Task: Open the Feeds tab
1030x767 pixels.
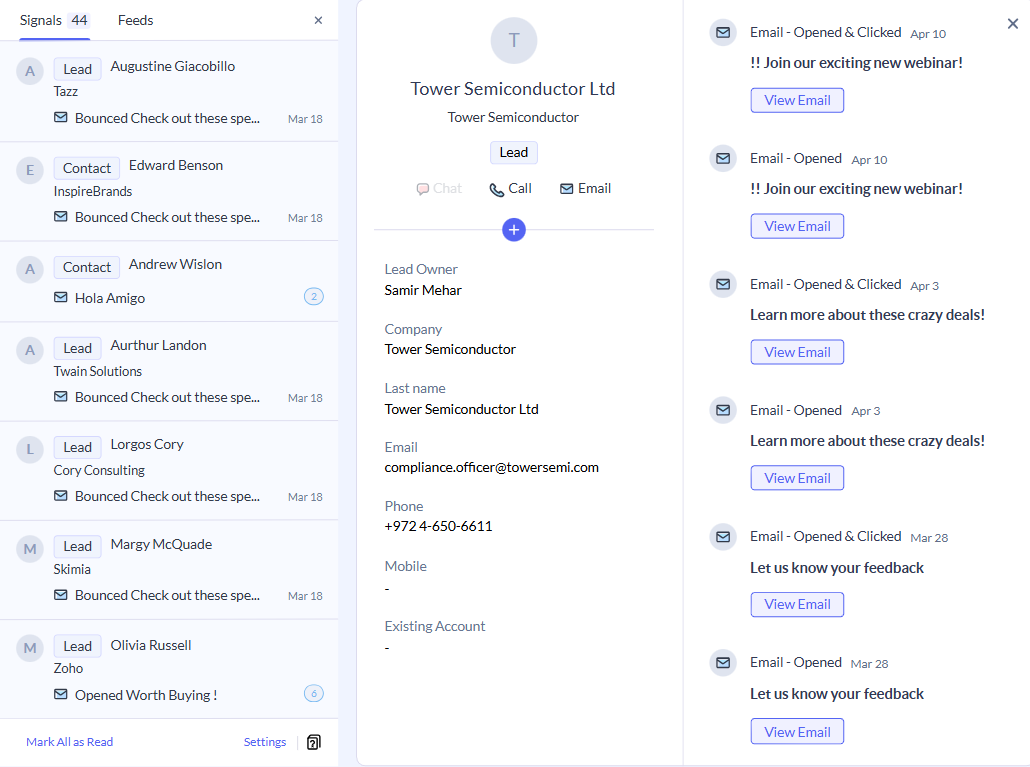Action: click(135, 20)
